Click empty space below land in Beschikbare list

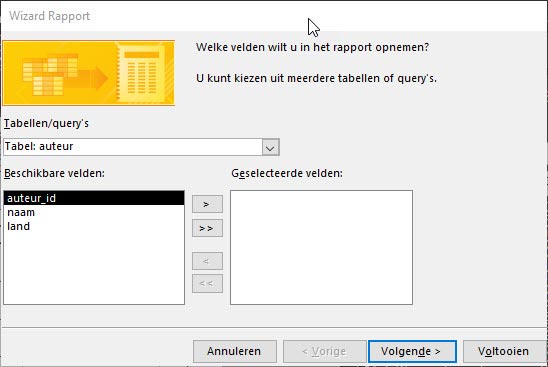pos(94,269)
